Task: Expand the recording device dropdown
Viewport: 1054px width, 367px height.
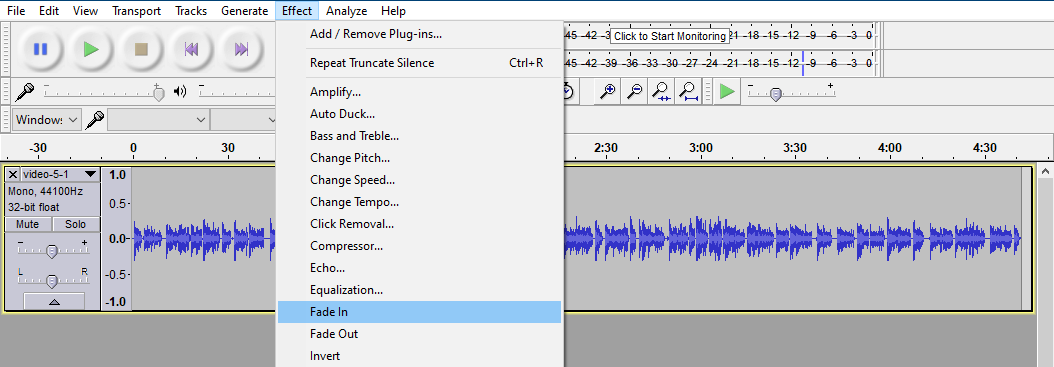Action: coord(158,120)
